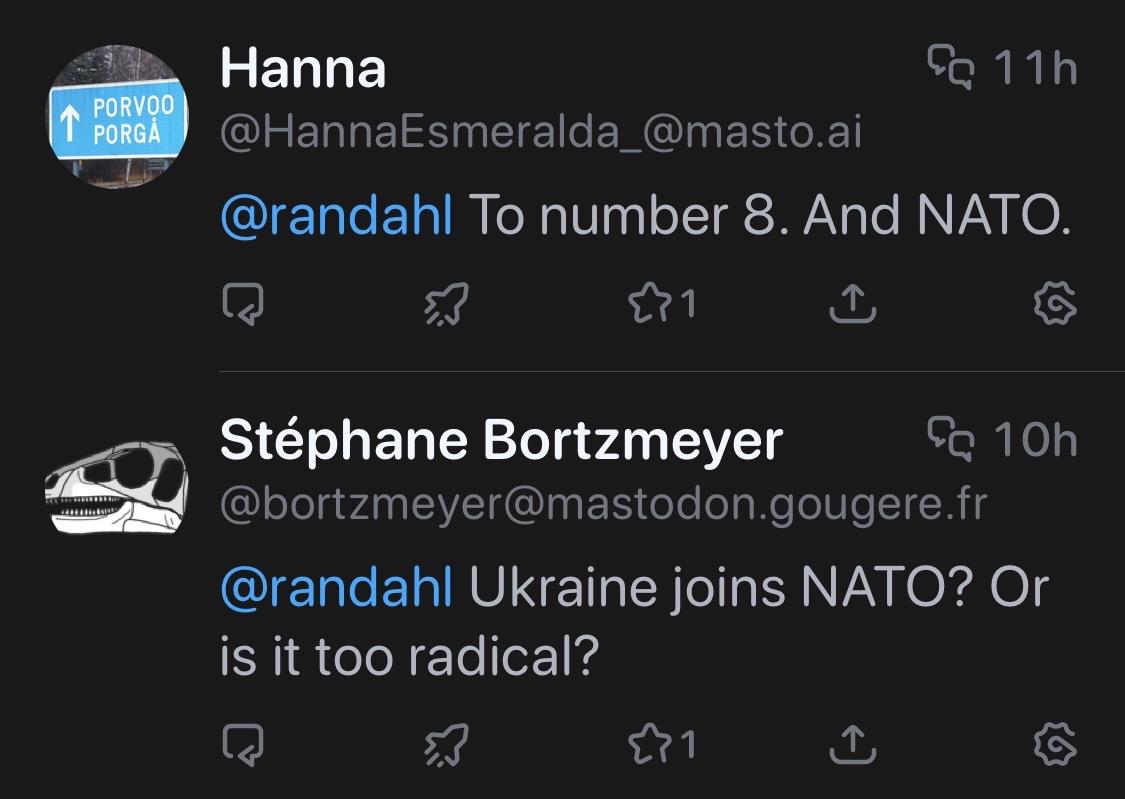Share Stéphane Bortzmeyer's post
Screen dimensions: 1125x799
click(853, 743)
